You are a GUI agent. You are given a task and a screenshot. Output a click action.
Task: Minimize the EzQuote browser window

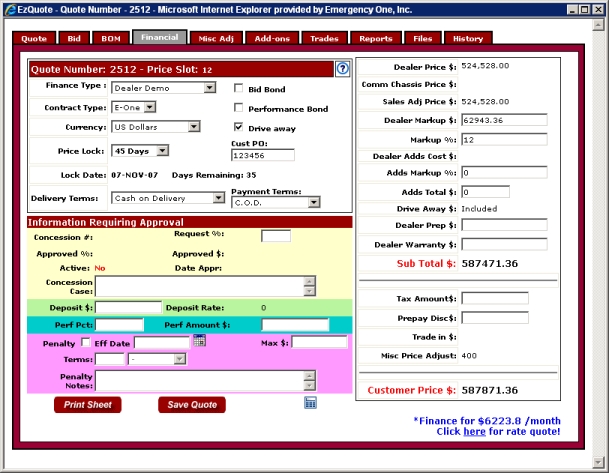pos(572,10)
